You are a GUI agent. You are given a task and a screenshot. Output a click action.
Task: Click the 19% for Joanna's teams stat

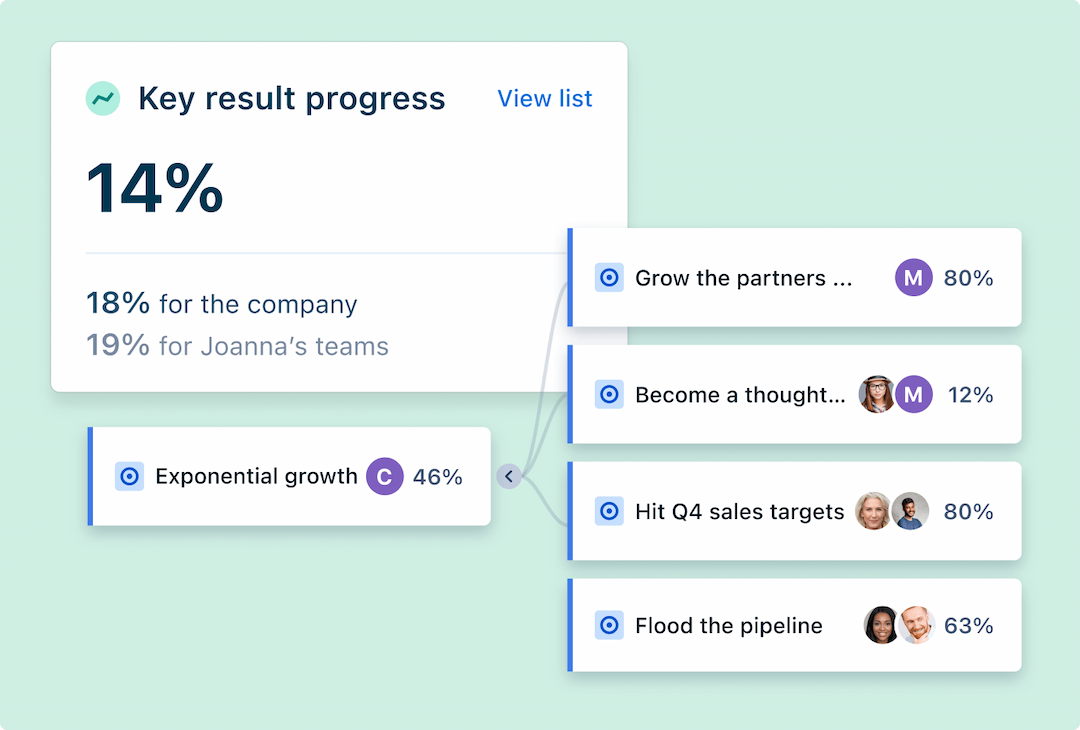[238, 345]
